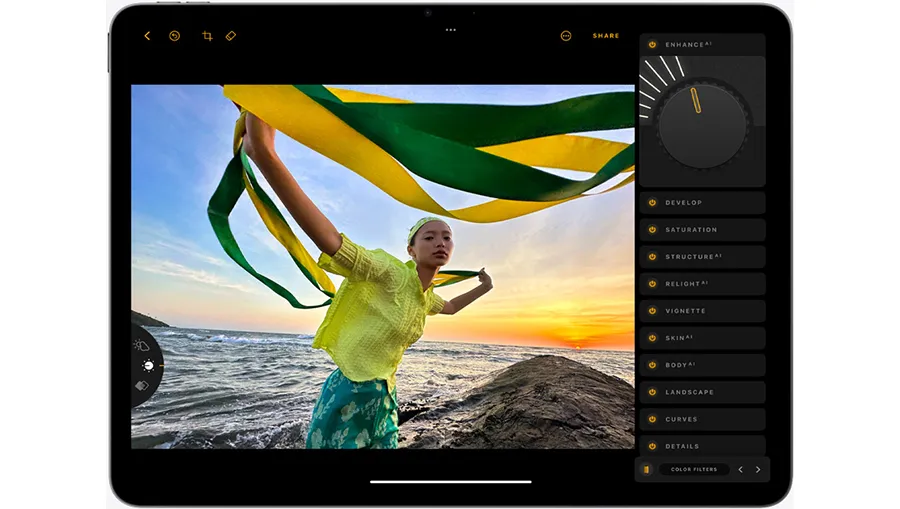Click the Enhance intensity dial knob

[x=702, y=125]
